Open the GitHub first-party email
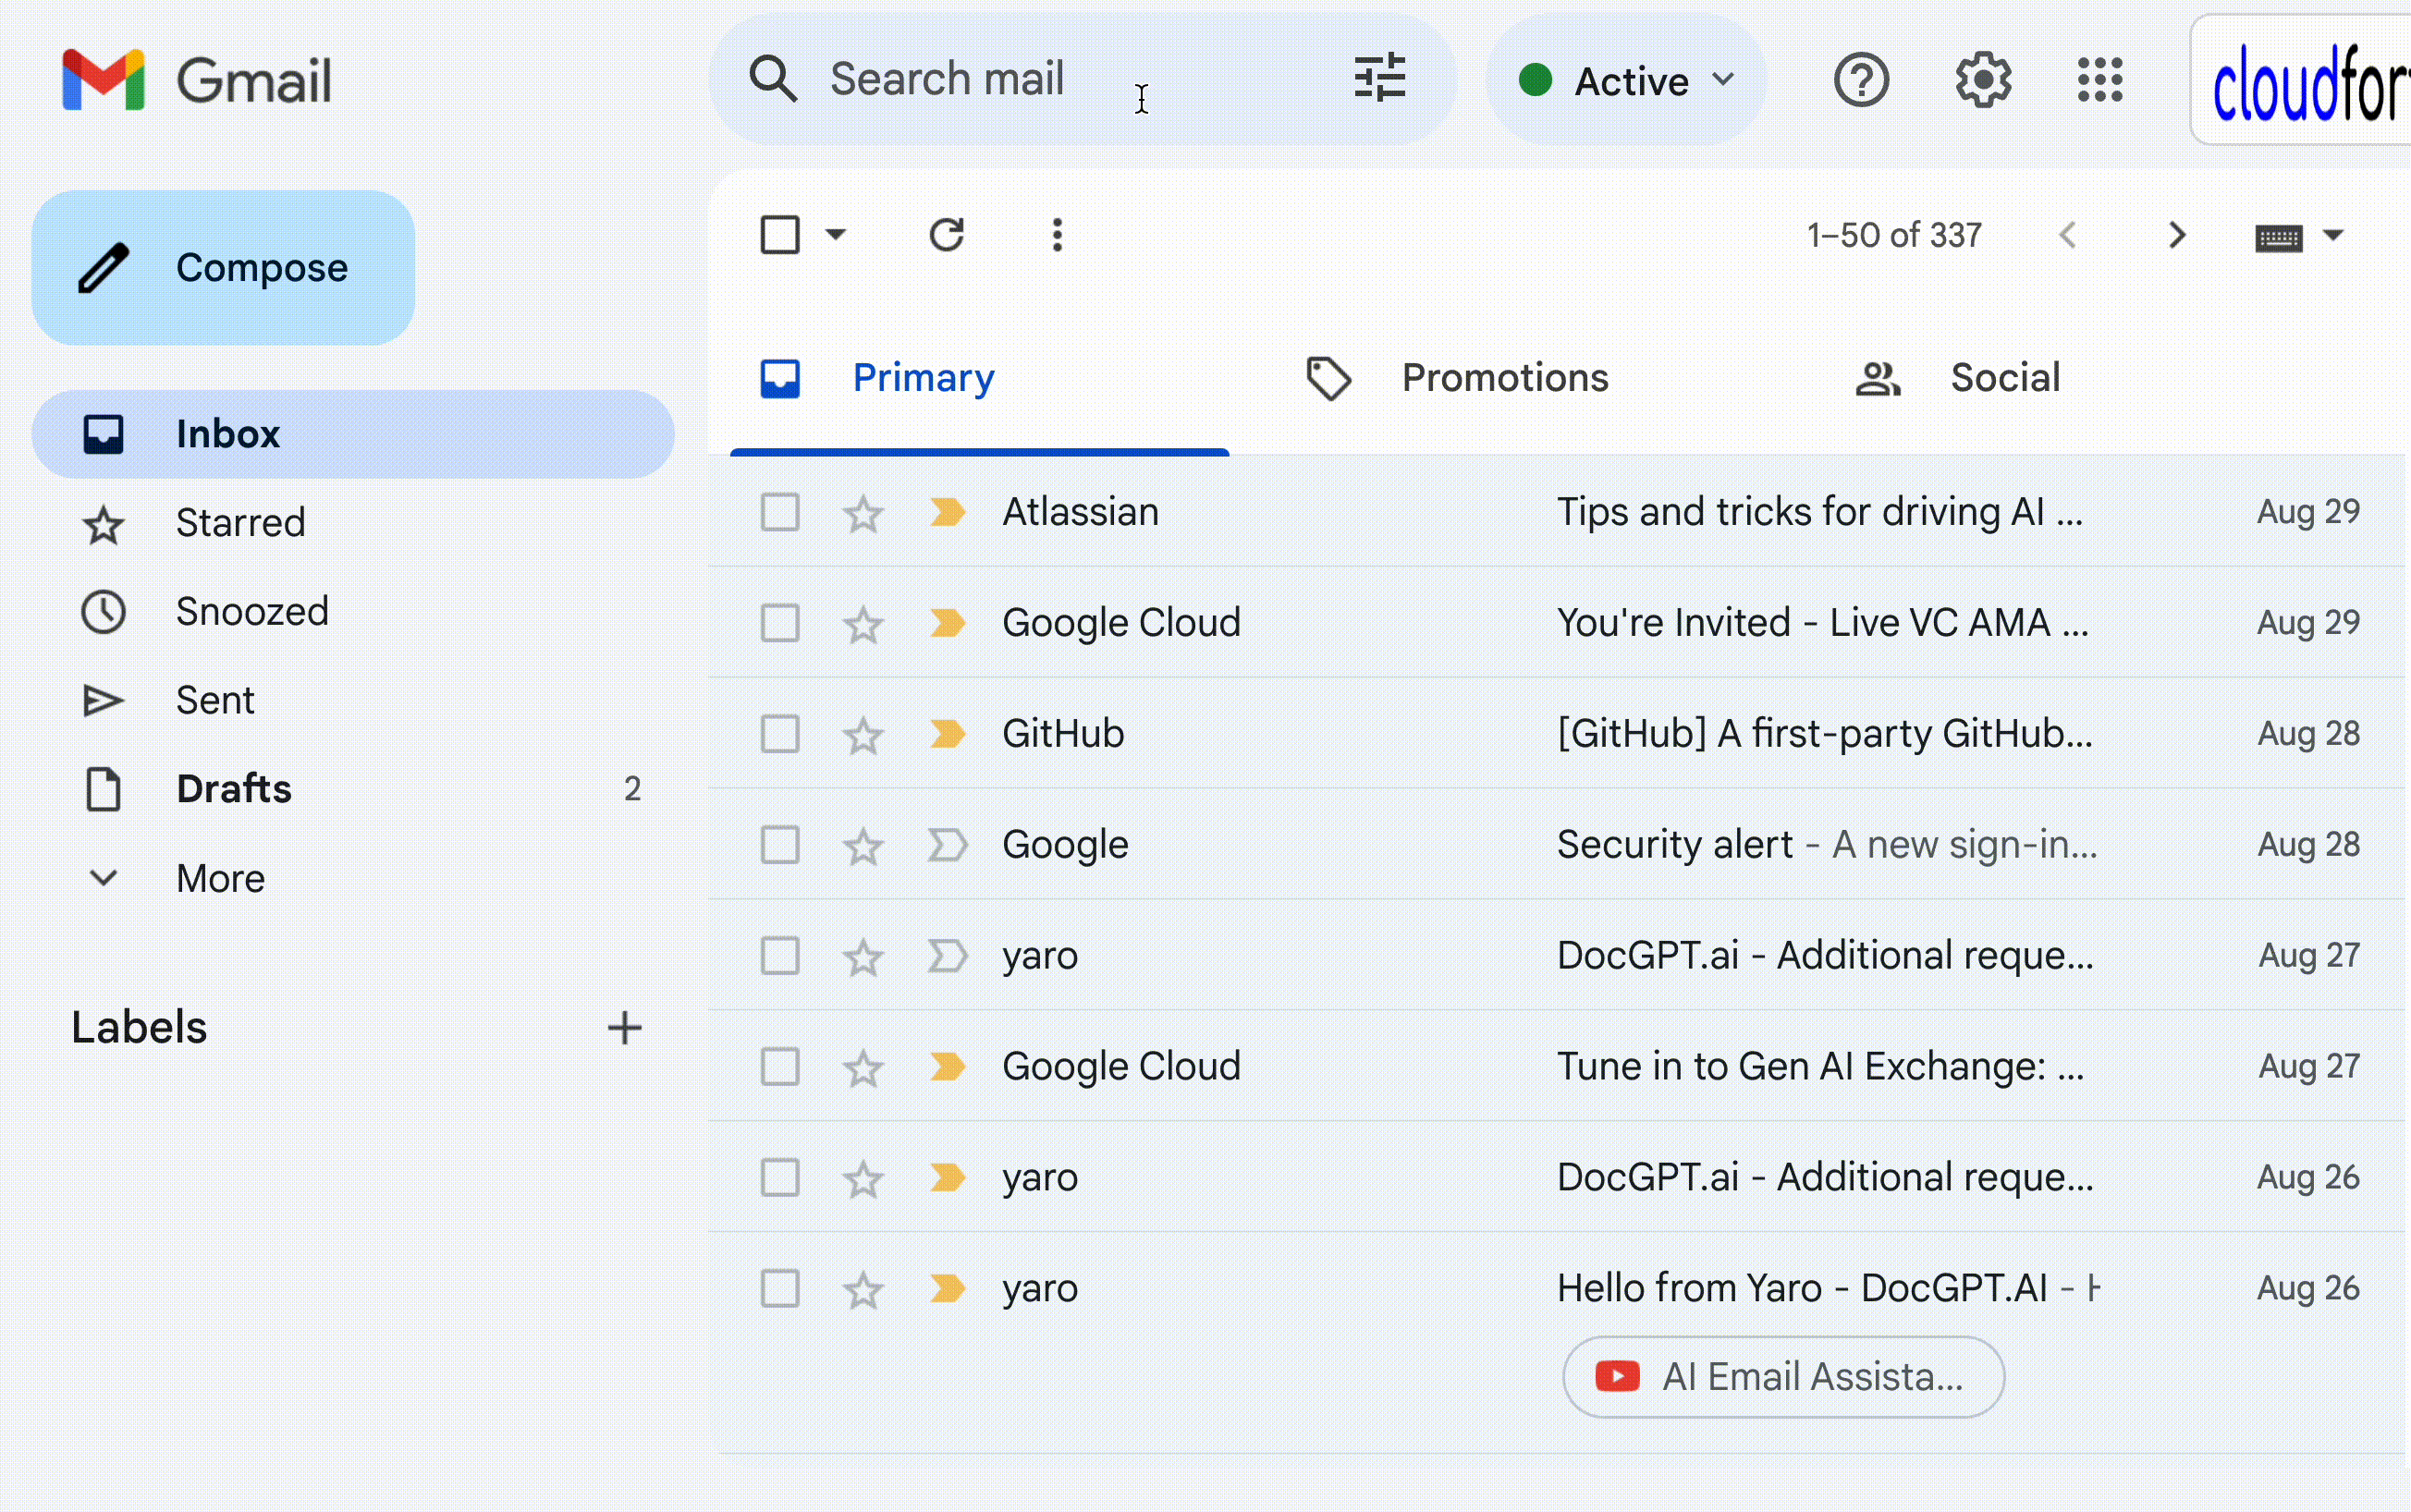This screenshot has height=1512, width=2411. (1557, 734)
